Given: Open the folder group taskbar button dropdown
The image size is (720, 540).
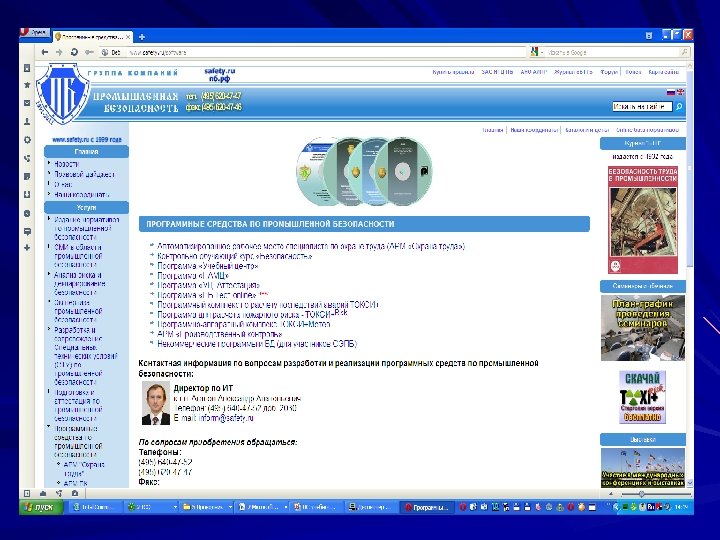Looking at the screenshot, I should [230, 507].
